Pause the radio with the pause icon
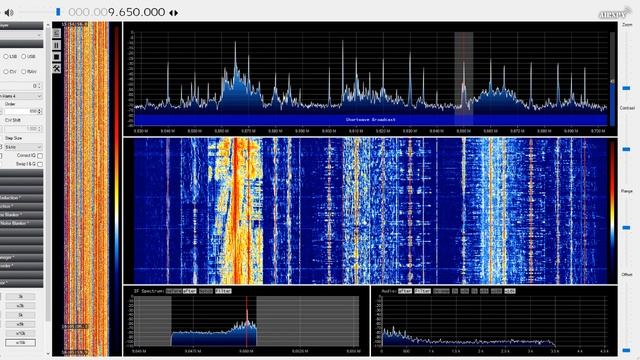640x360 pixels. [57, 45]
